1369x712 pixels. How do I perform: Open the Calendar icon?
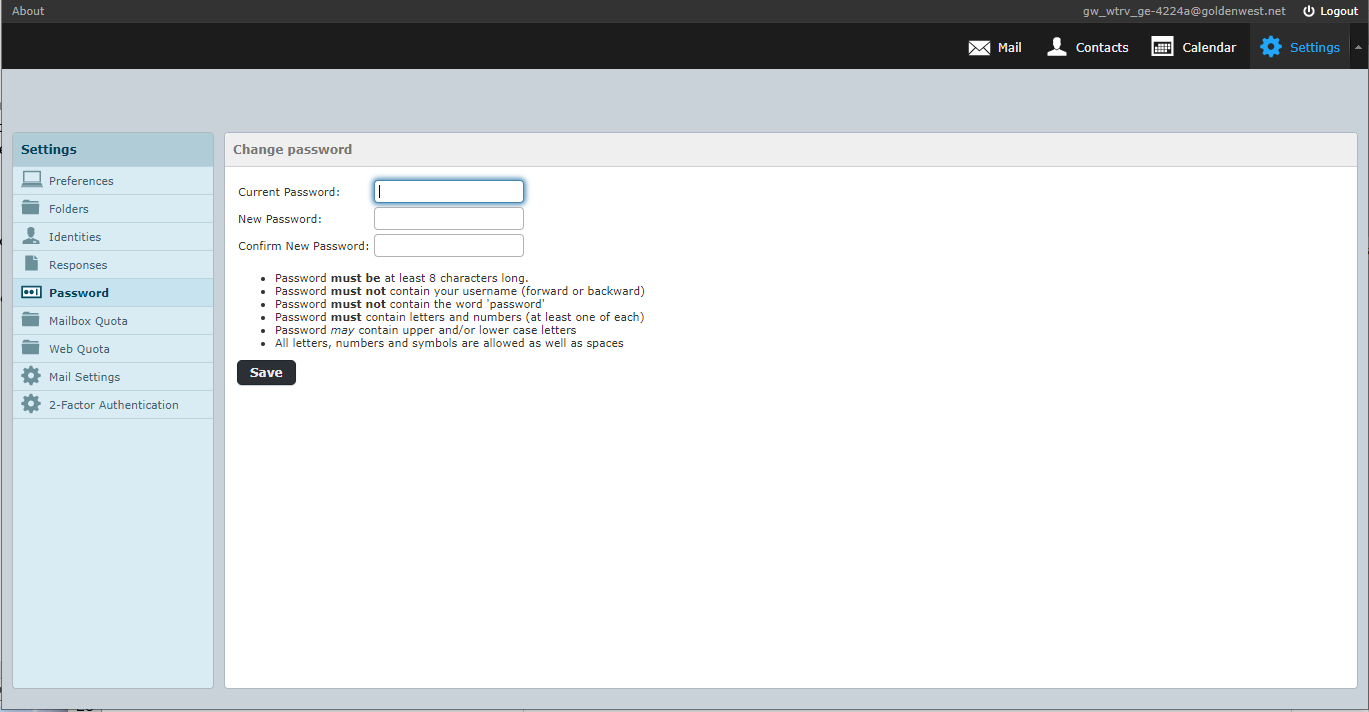point(1161,46)
